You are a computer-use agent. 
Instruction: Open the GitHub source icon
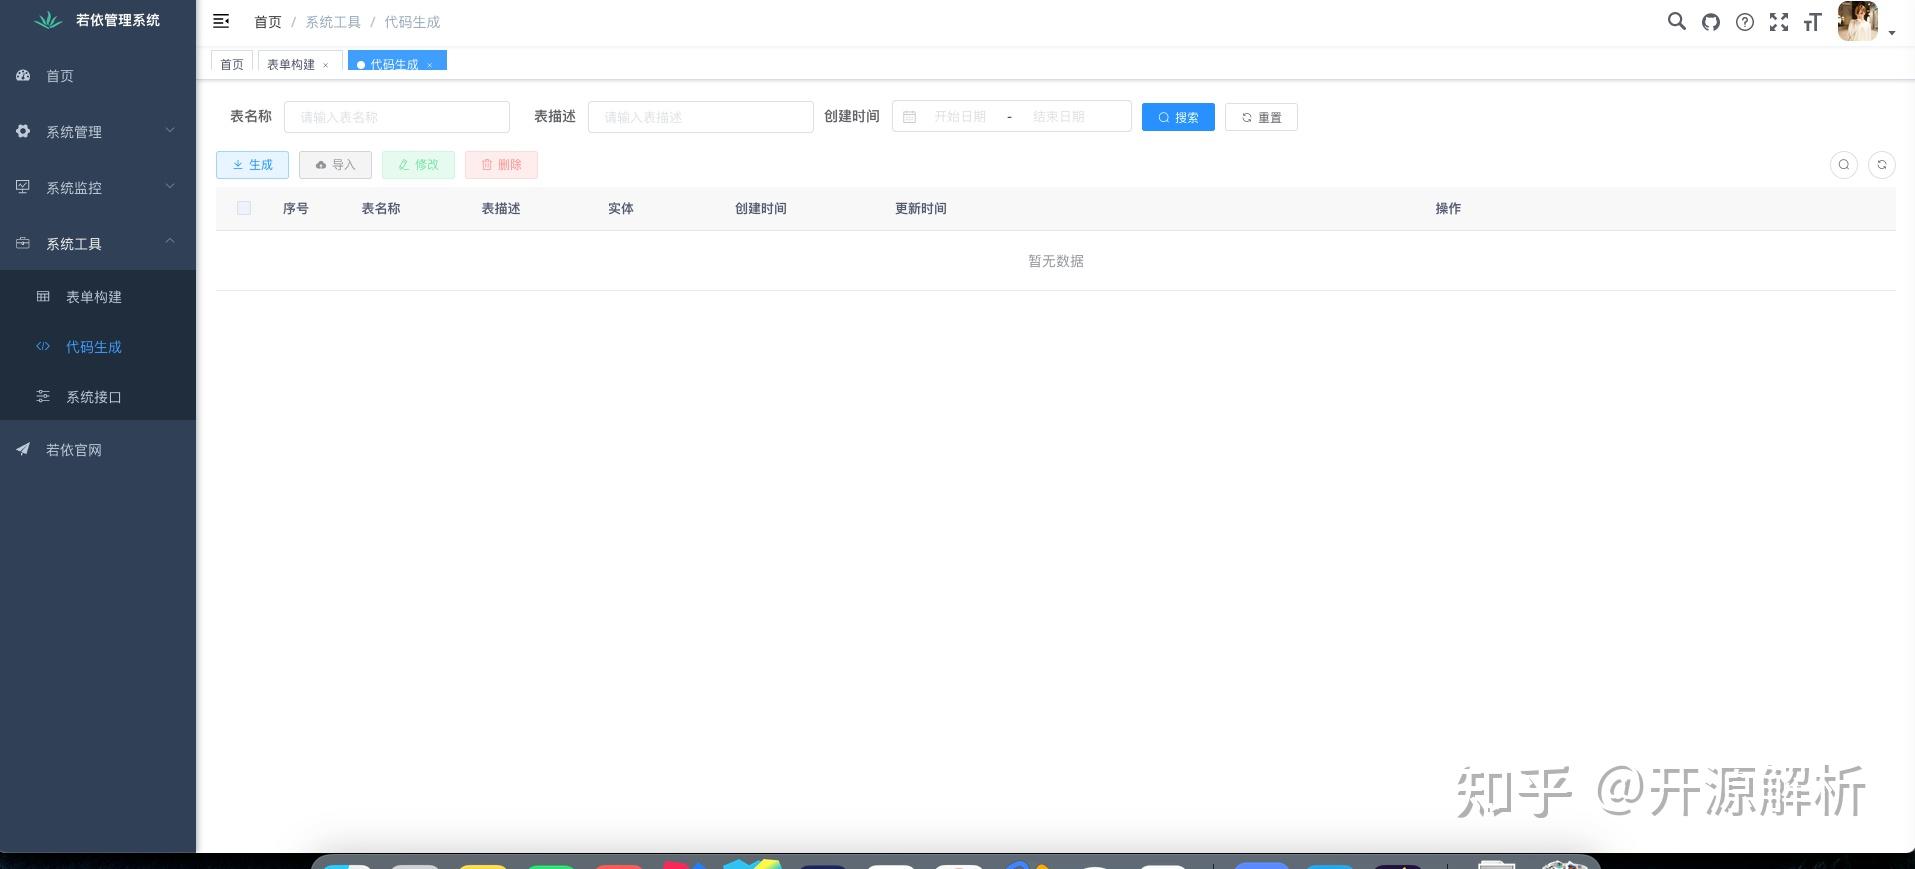tap(1711, 22)
